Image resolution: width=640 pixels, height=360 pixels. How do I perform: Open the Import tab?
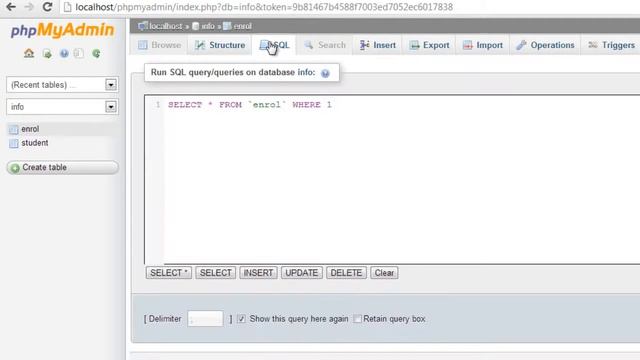tap(483, 45)
